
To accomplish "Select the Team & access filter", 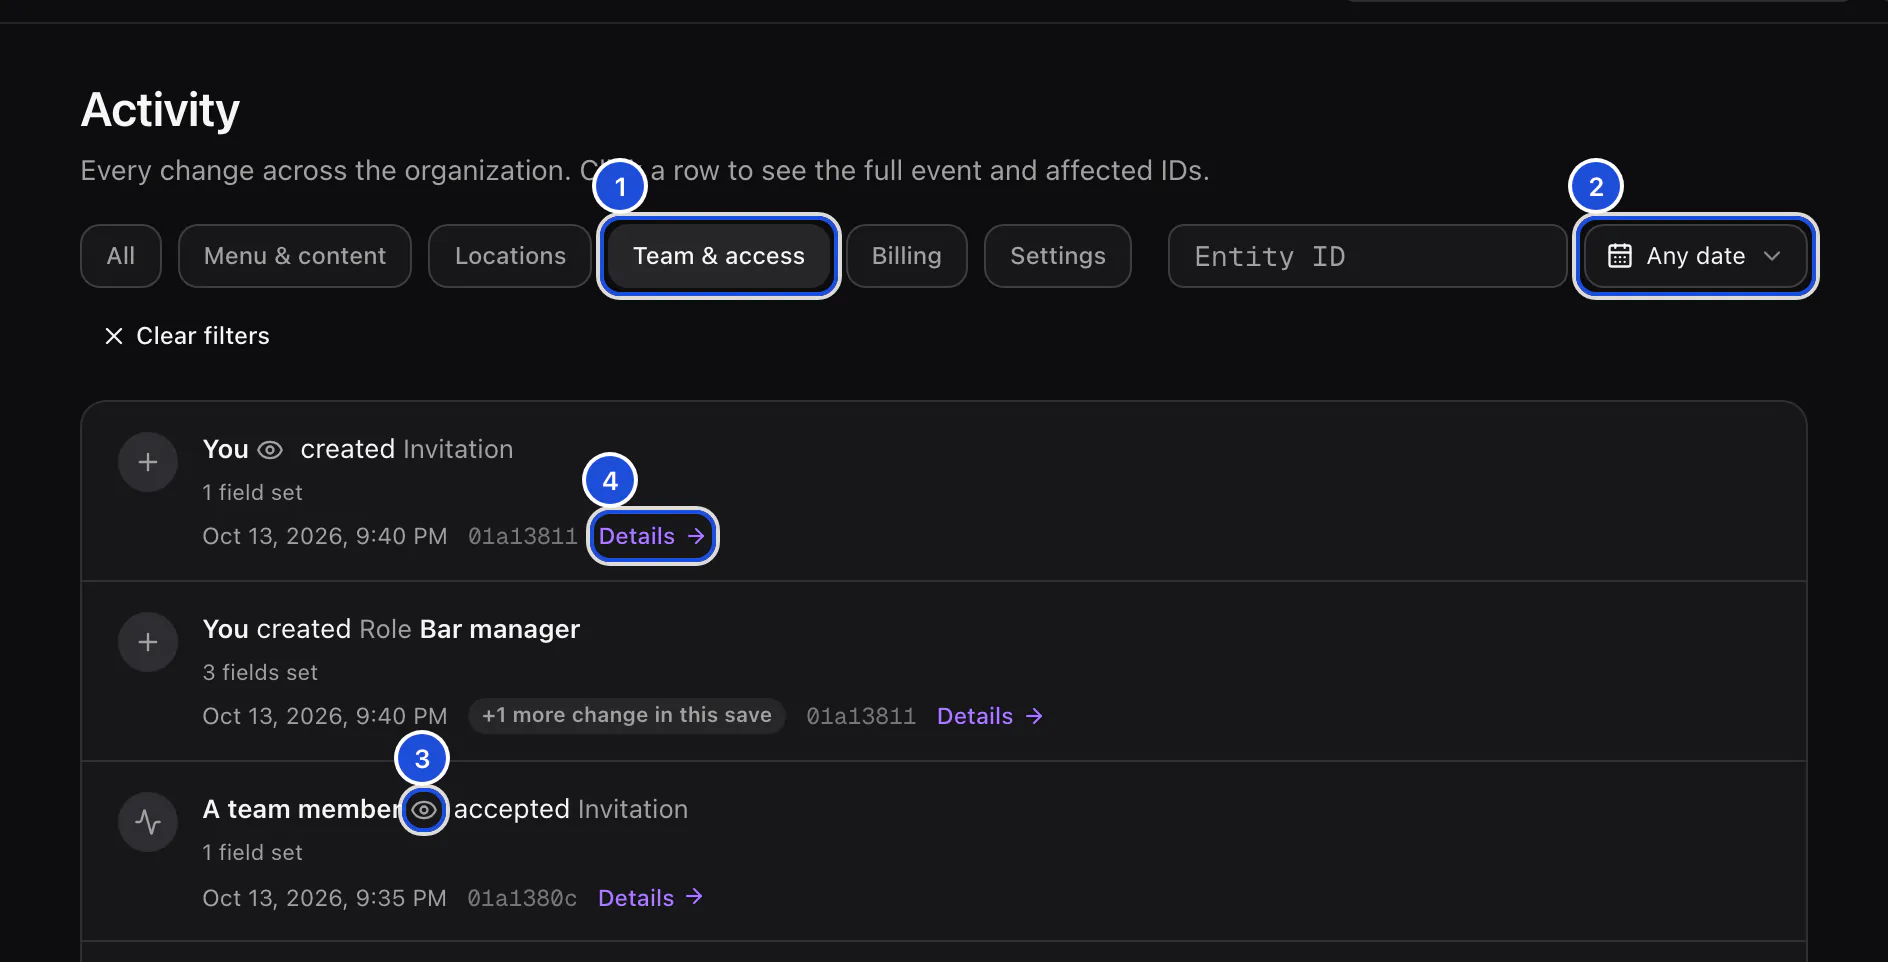I will pyautogui.click(x=719, y=256).
